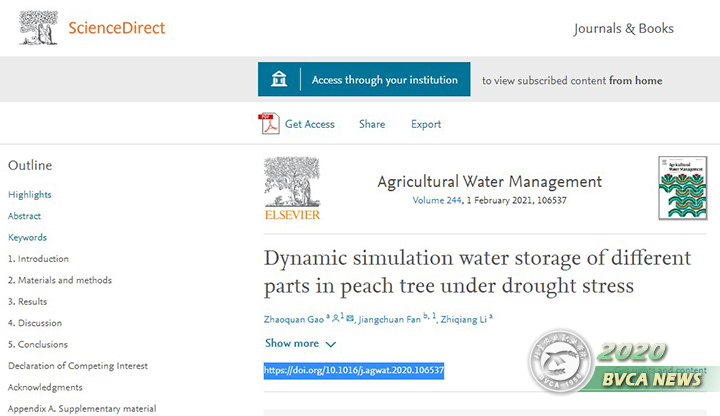Click the author envelope email icon
This screenshot has width=720, height=416.
pos(349,318)
